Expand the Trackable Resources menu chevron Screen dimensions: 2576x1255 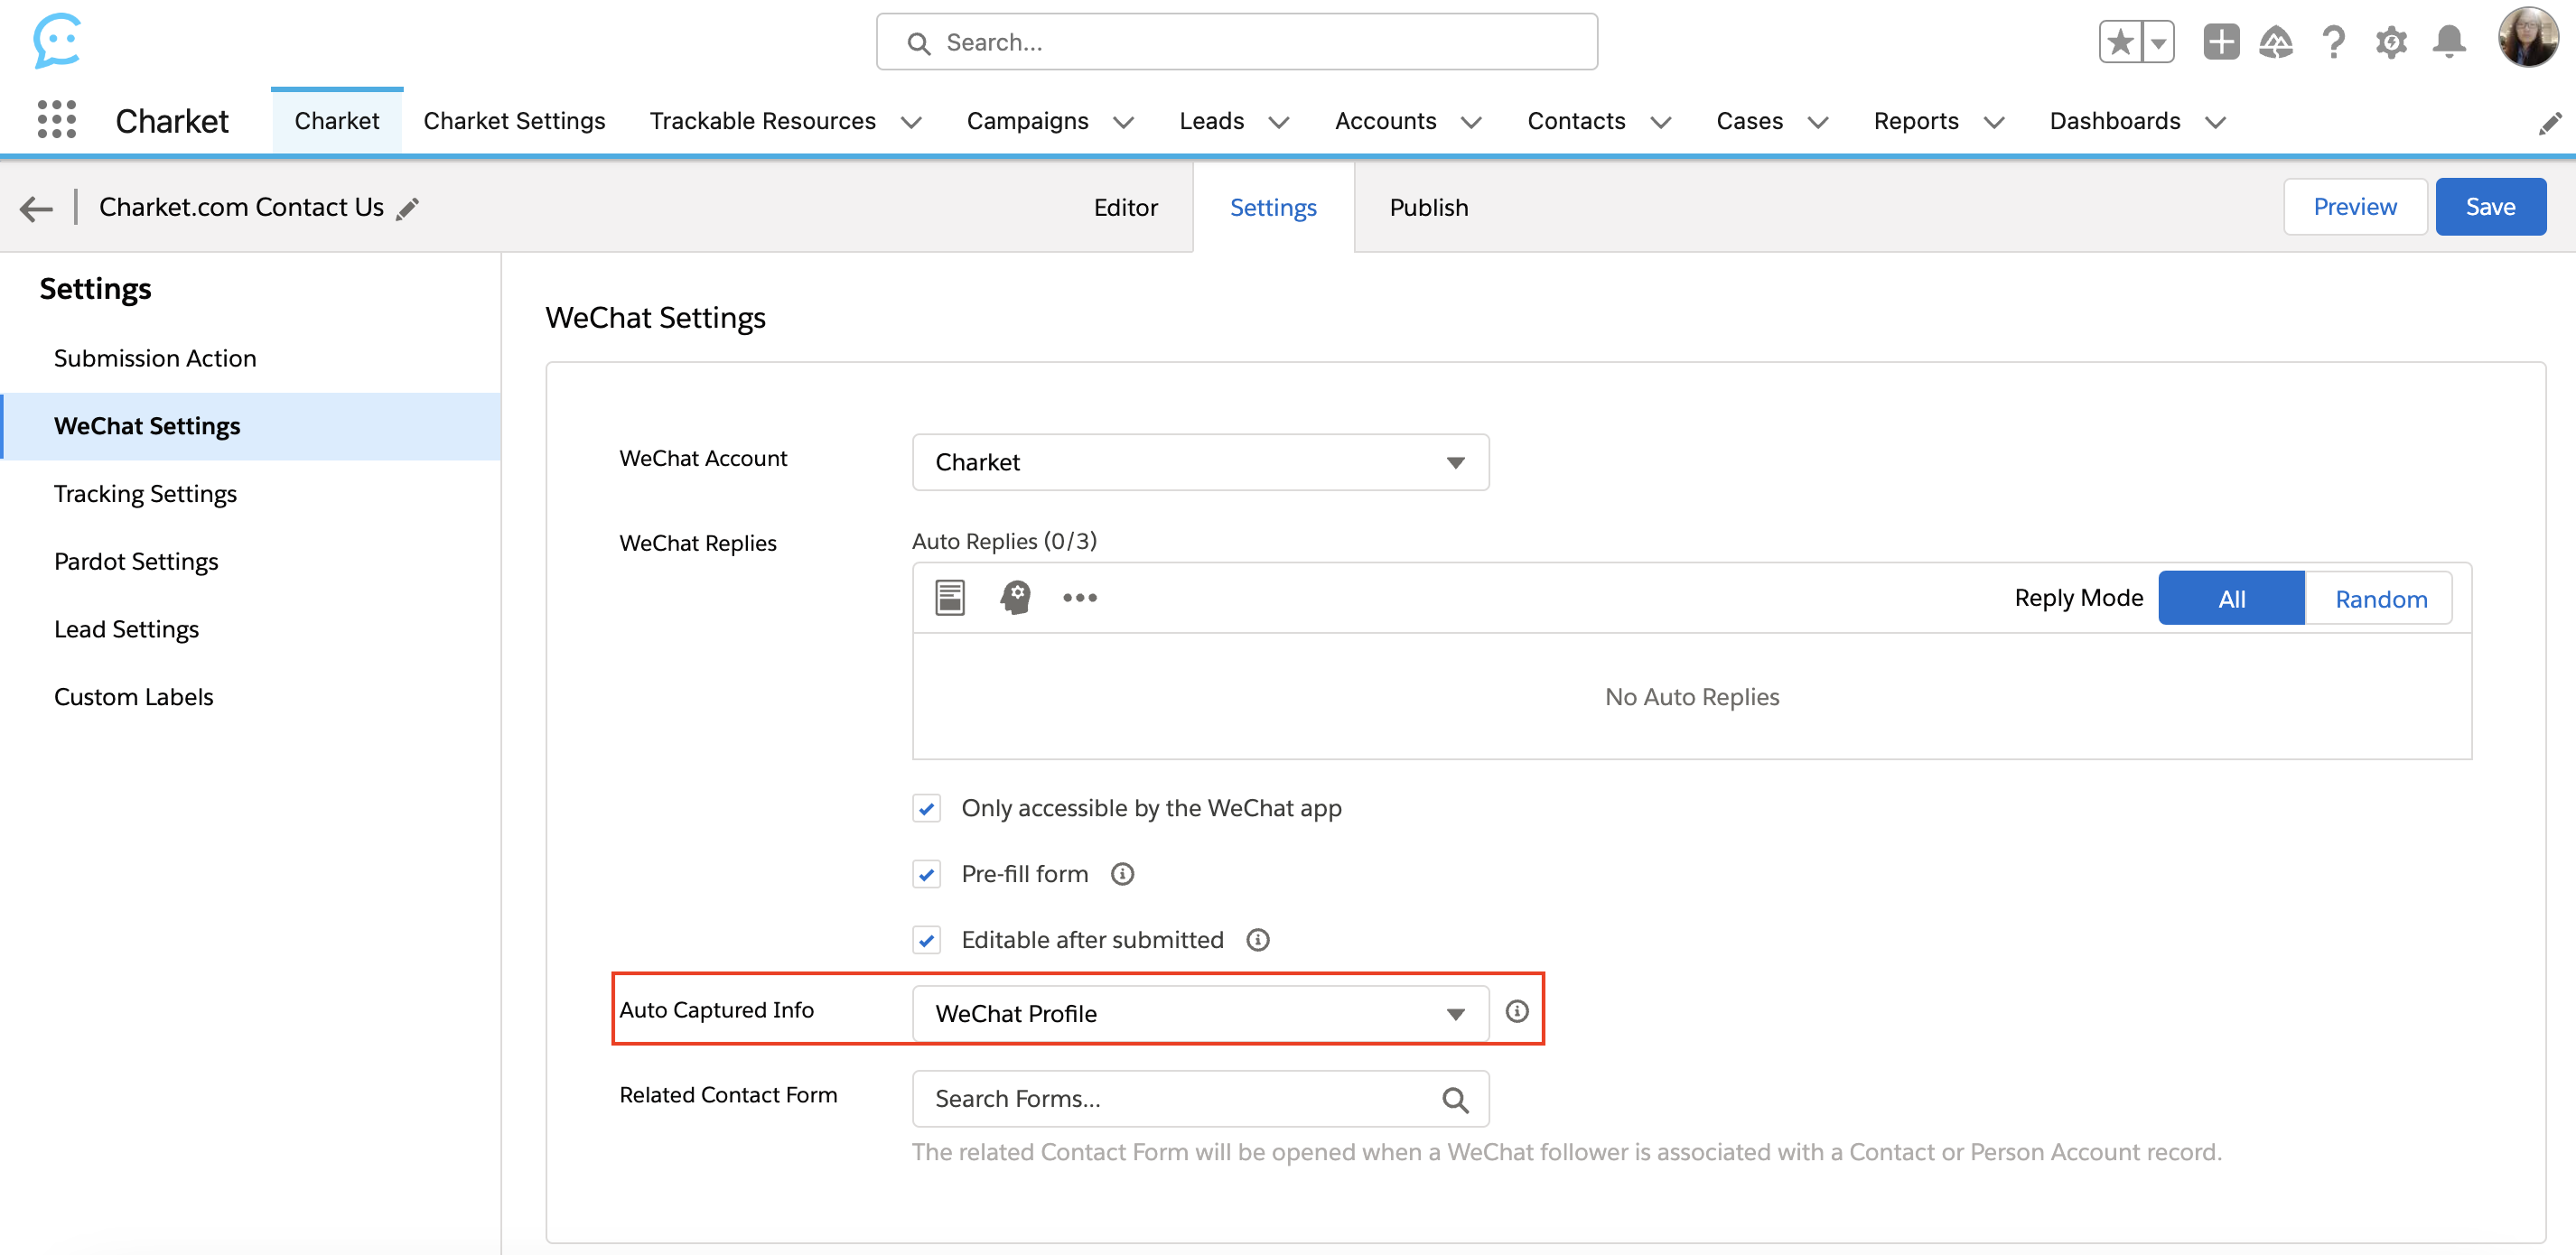pos(910,122)
